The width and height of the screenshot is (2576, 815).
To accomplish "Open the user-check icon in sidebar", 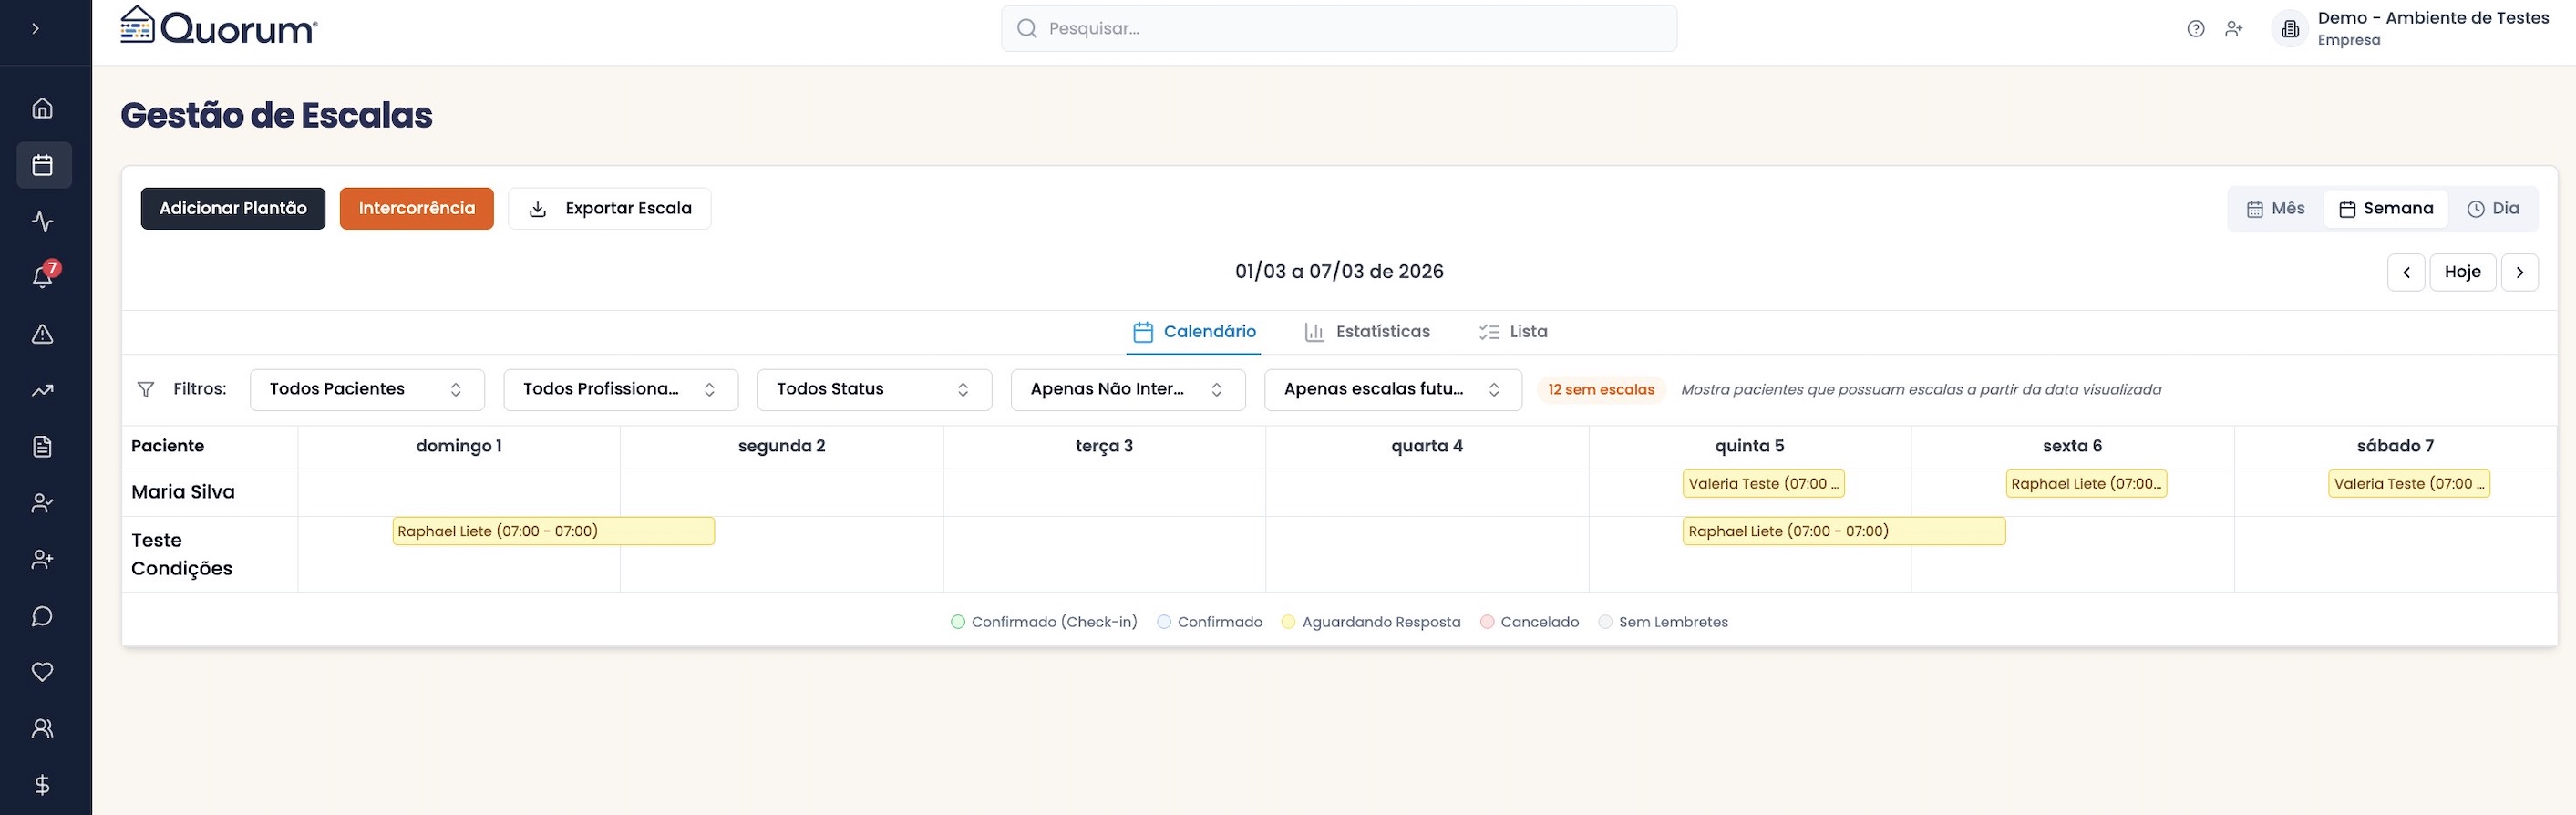I will click(42, 503).
